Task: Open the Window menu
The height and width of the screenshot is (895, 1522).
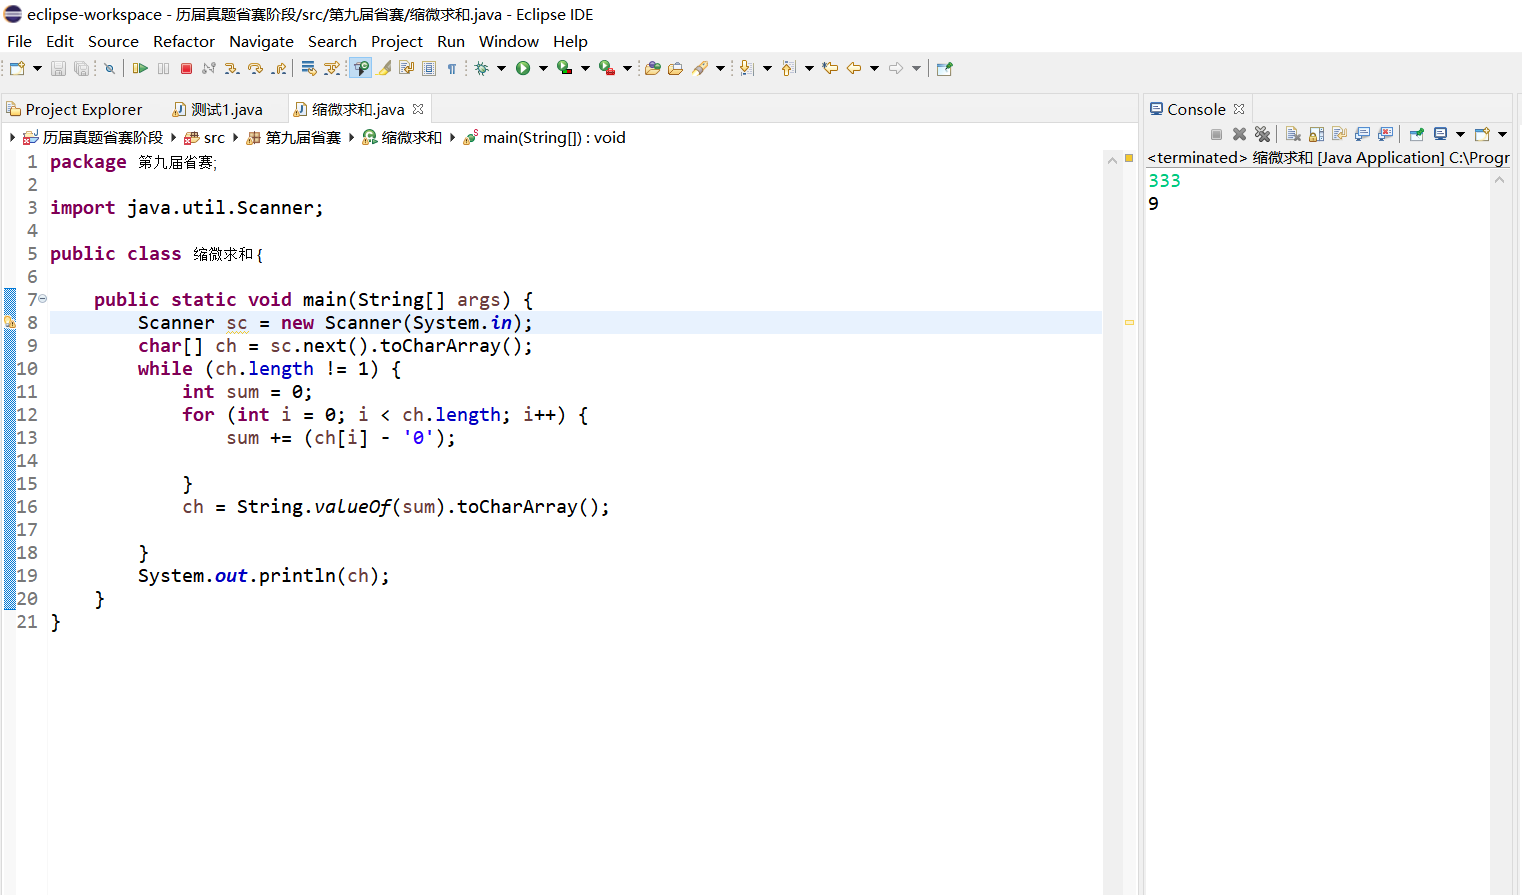Action: click(509, 41)
